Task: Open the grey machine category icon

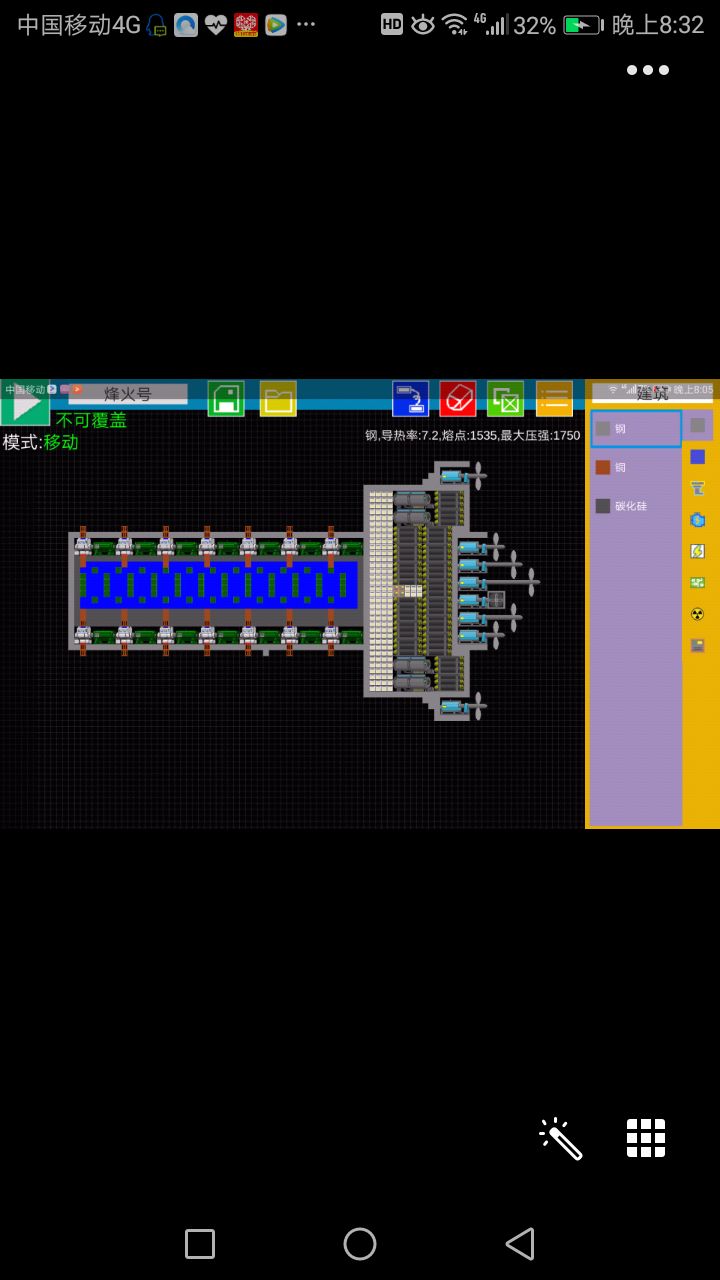Action: click(x=698, y=645)
